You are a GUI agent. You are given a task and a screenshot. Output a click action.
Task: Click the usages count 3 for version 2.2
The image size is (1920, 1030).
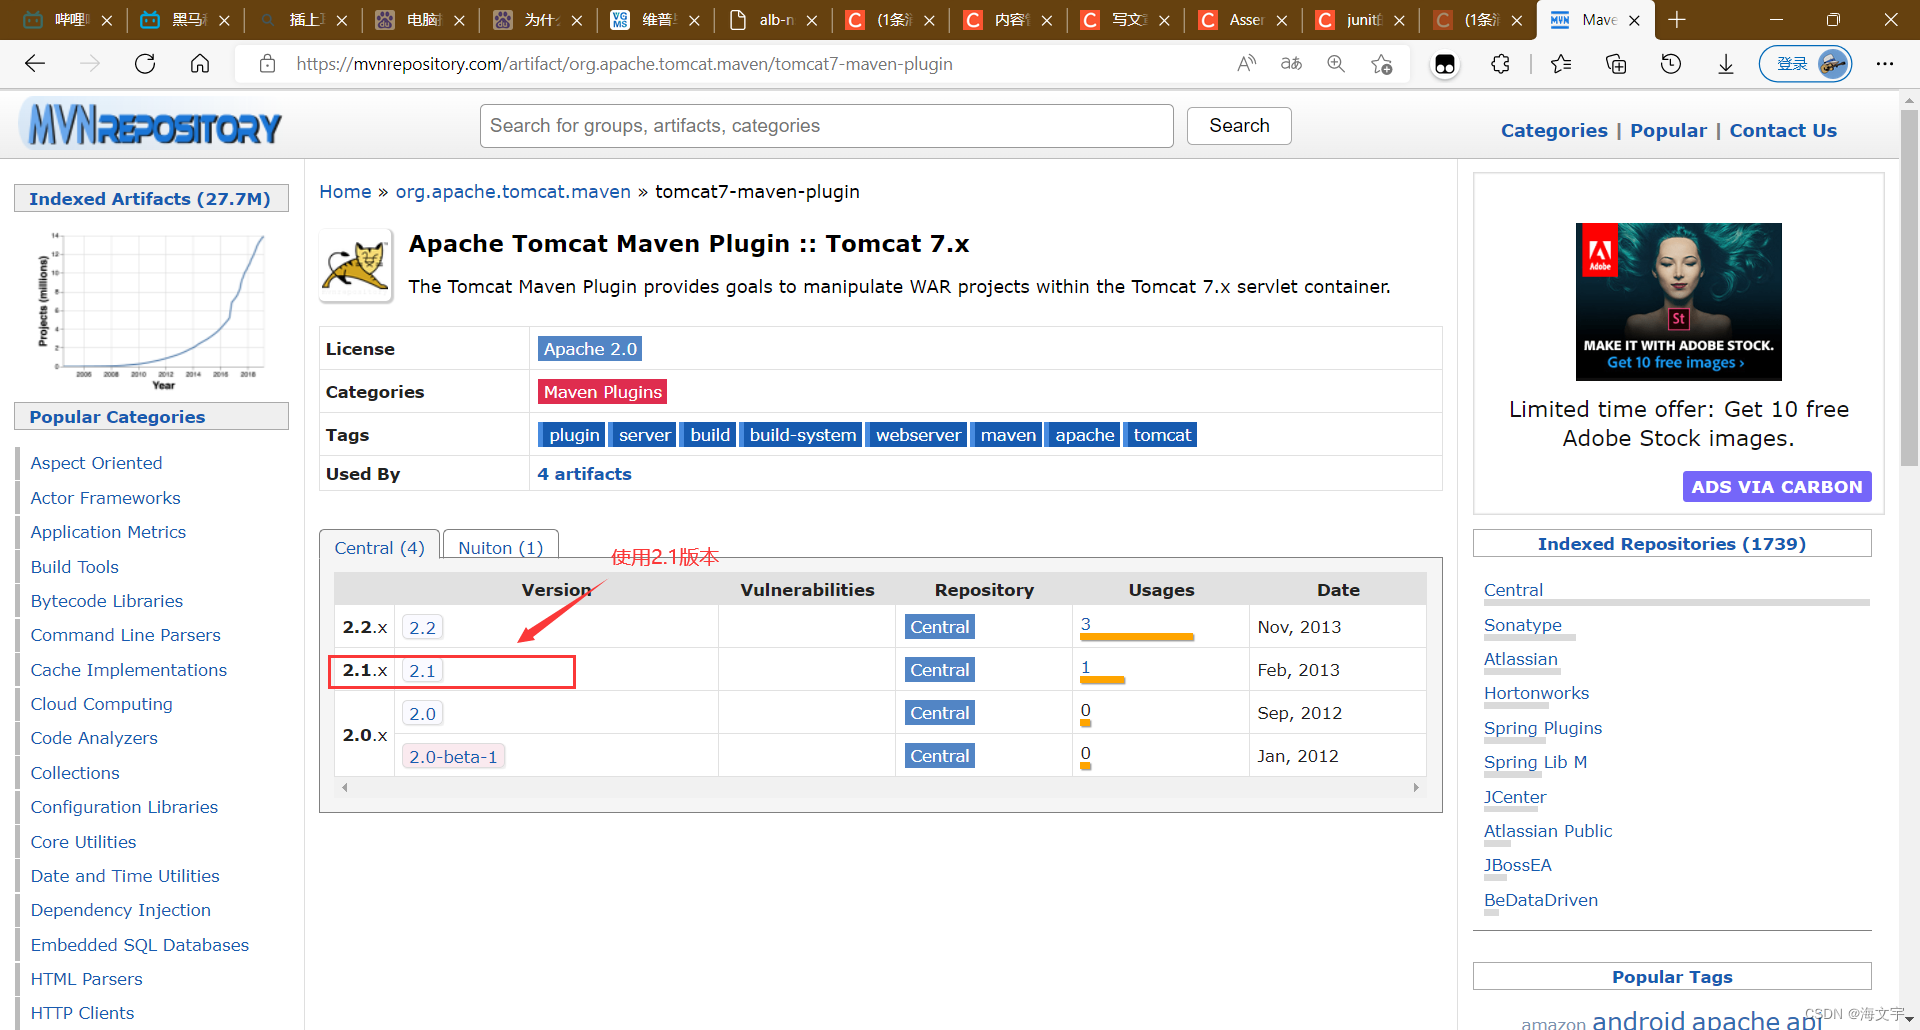pos(1086,624)
